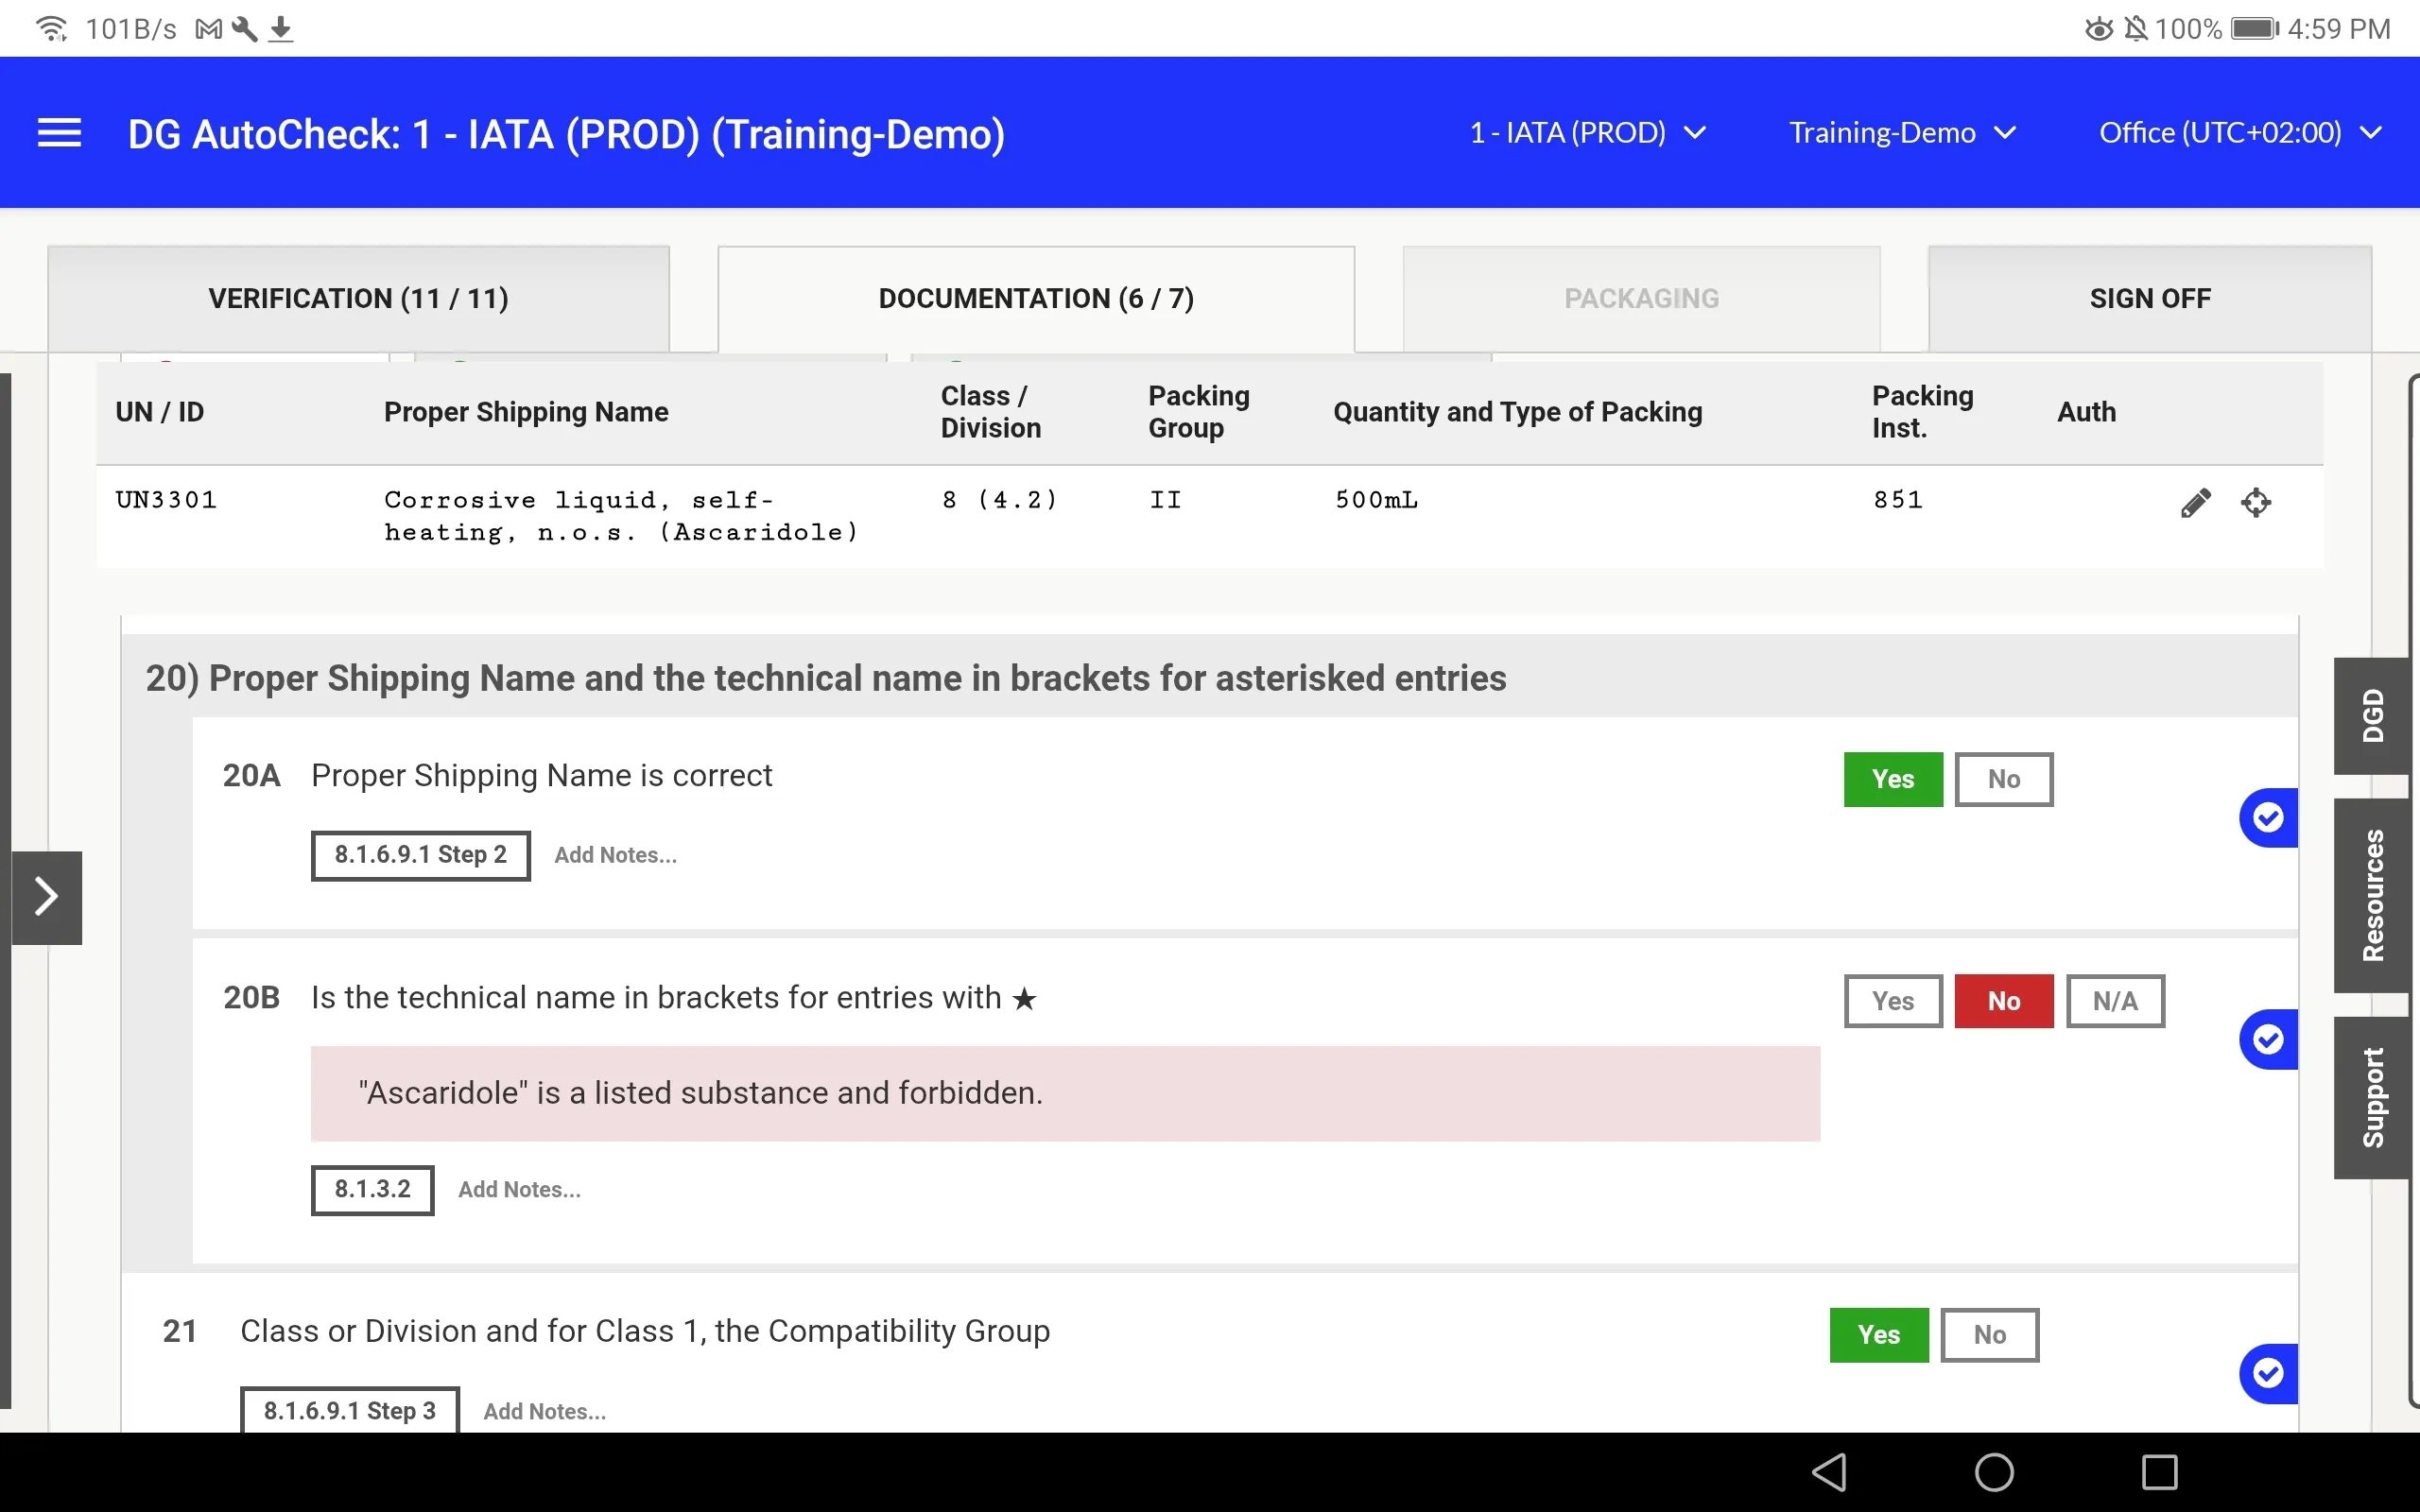Tap the eye comfort icon in status bar

(2099, 29)
